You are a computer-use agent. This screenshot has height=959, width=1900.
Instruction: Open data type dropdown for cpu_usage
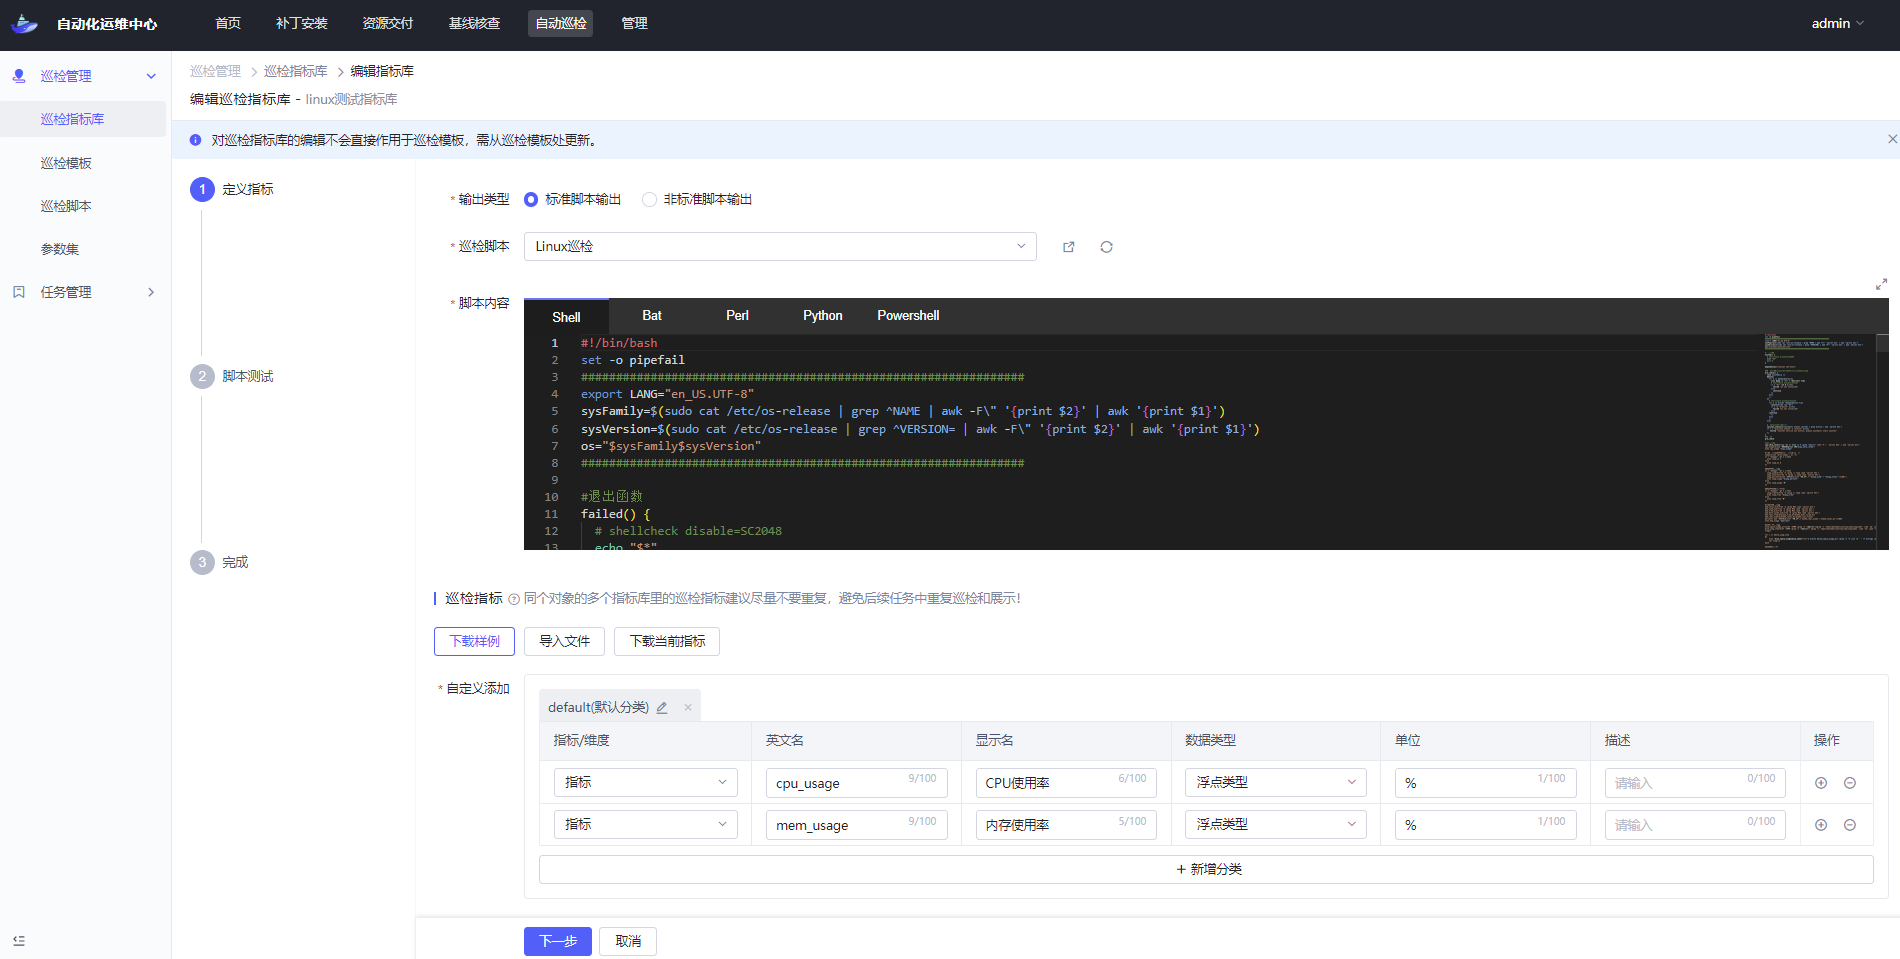(x=1274, y=783)
